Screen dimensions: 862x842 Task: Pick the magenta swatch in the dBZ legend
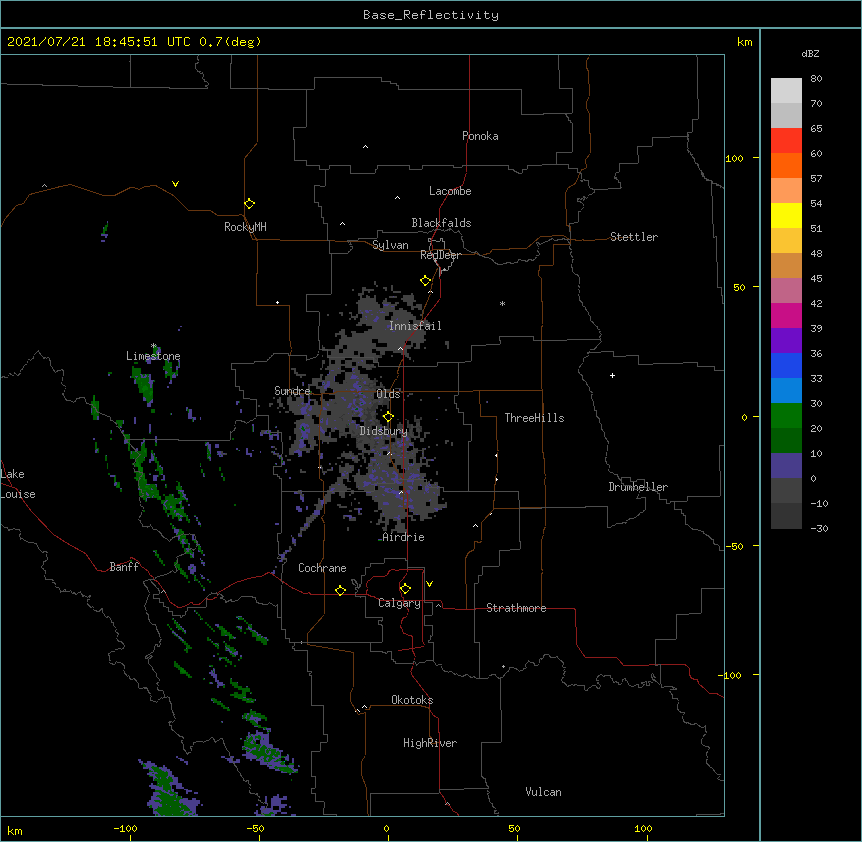pos(786,315)
